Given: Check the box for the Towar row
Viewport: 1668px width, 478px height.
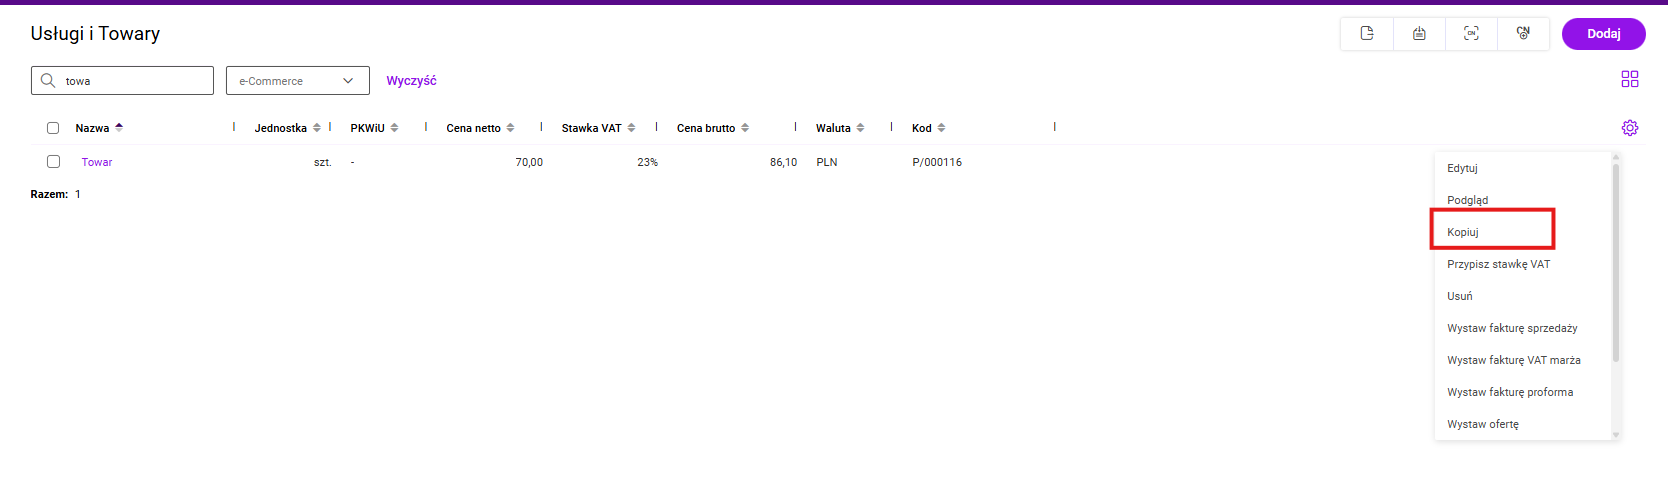Looking at the screenshot, I should (x=54, y=162).
